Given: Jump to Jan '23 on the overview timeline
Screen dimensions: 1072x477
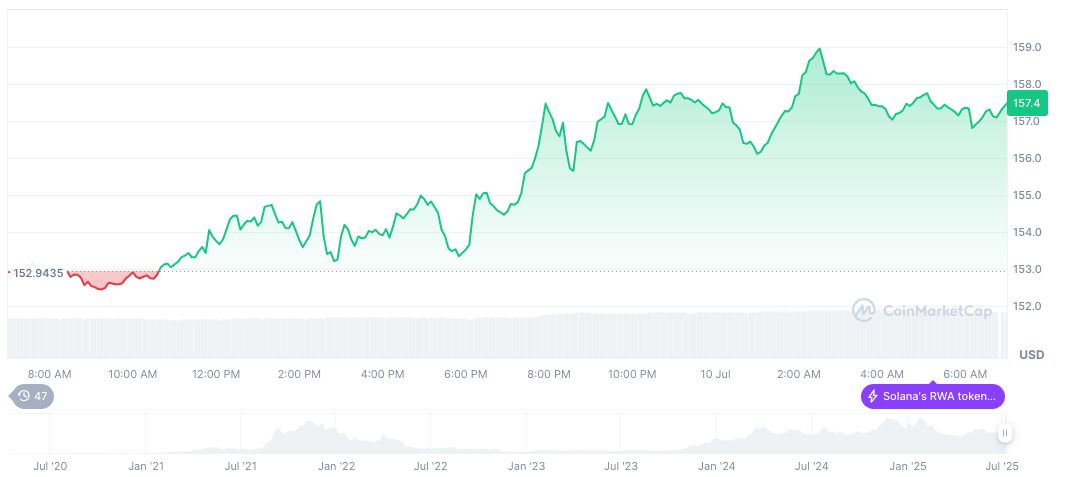Looking at the screenshot, I should (526, 466).
